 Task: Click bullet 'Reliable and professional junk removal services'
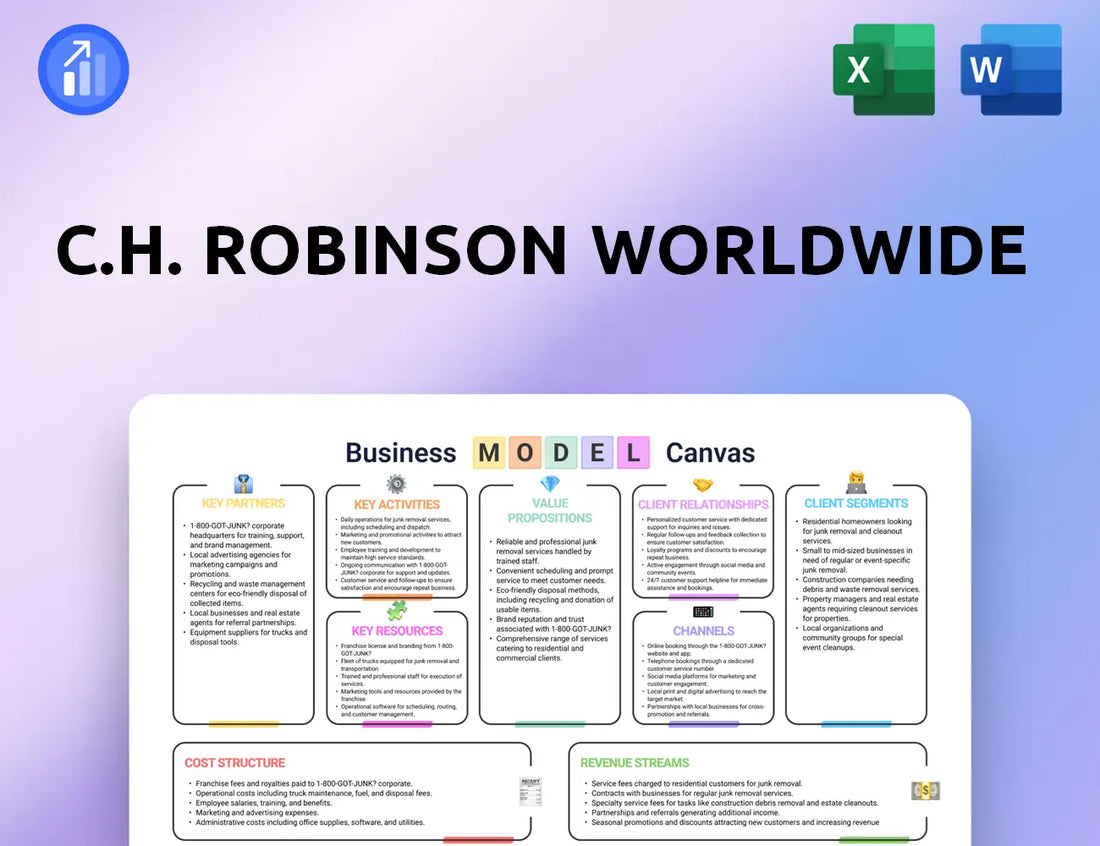pyautogui.click(x=546, y=551)
